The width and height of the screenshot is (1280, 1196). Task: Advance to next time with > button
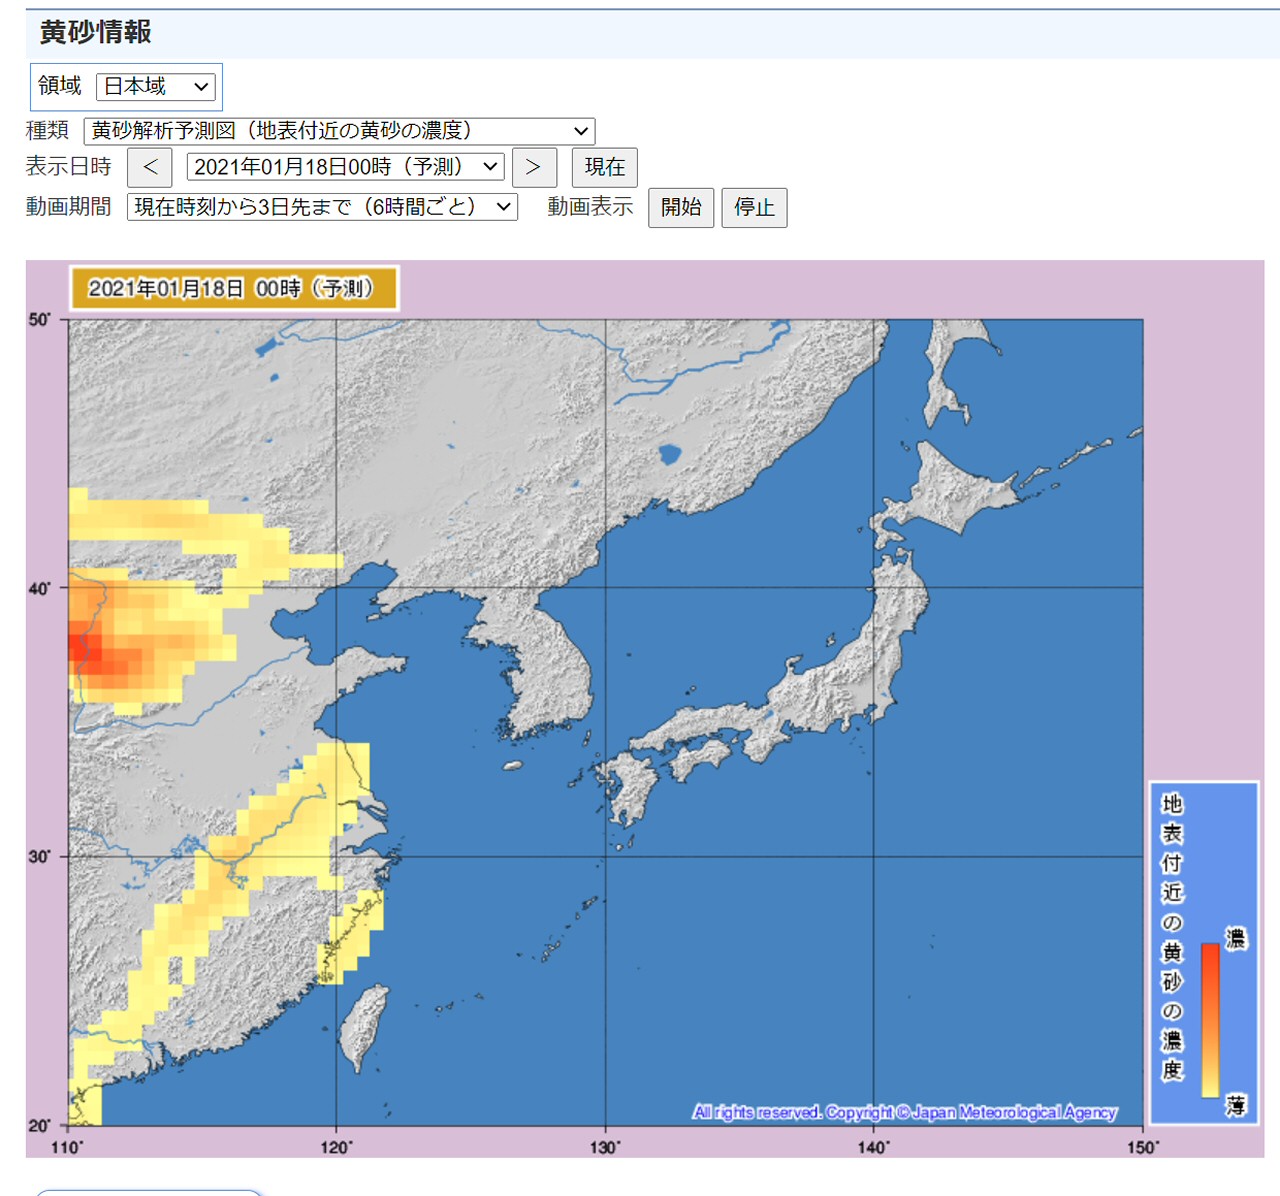pos(533,167)
